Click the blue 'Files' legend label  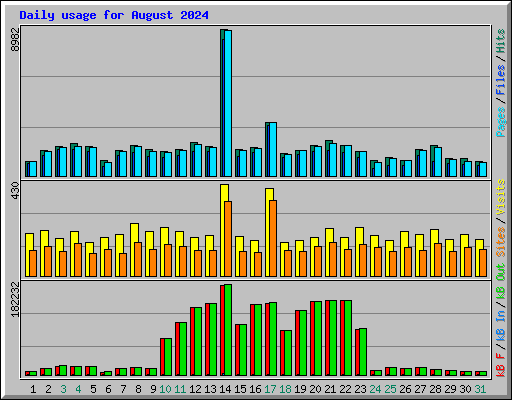[x=501, y=80]
